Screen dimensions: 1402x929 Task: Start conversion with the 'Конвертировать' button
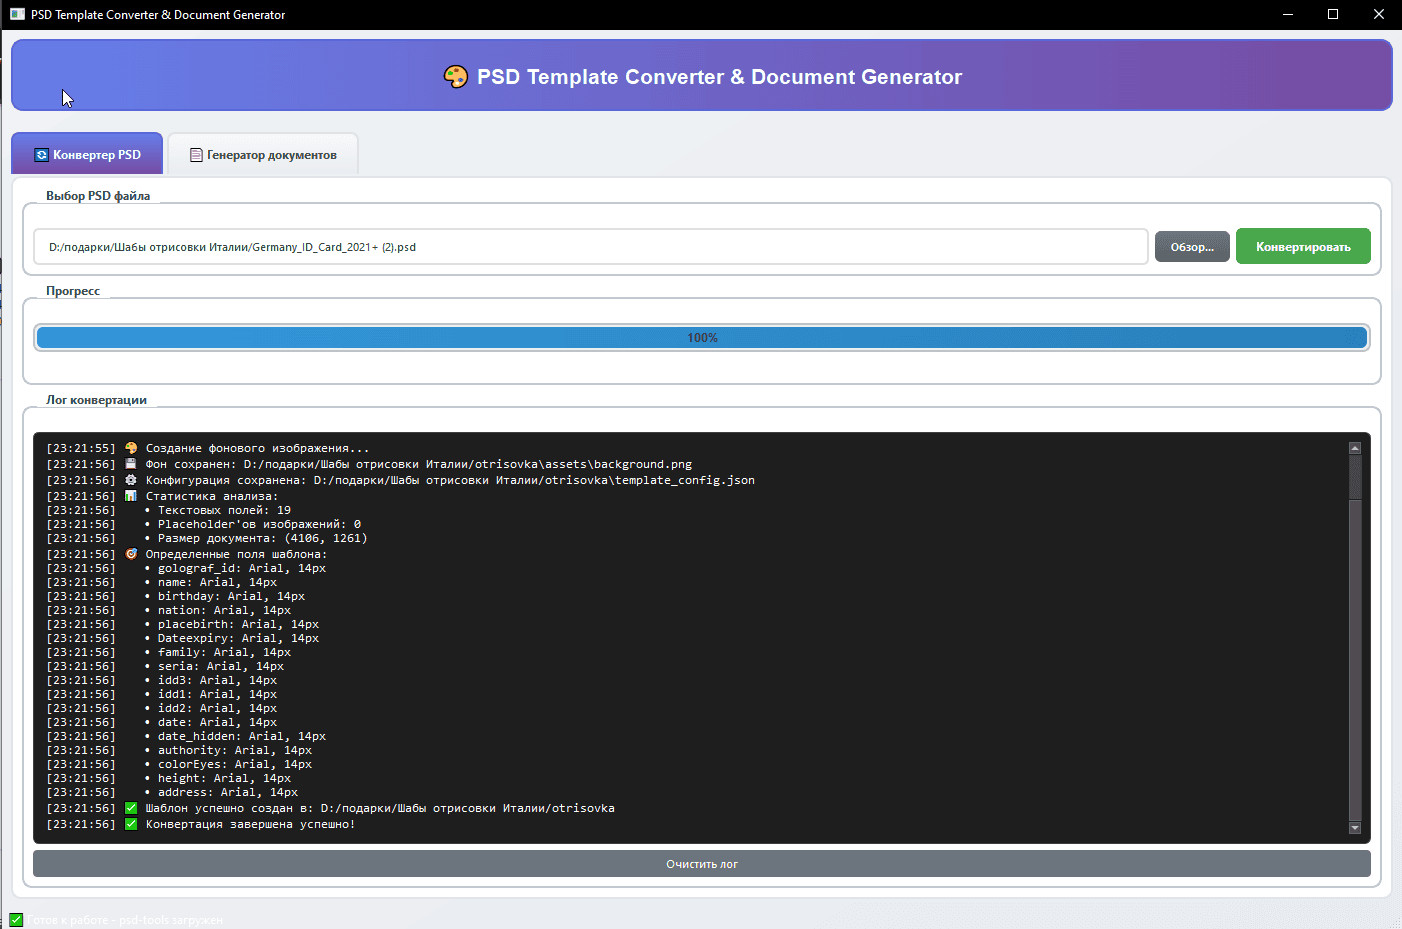[1303, 247]
